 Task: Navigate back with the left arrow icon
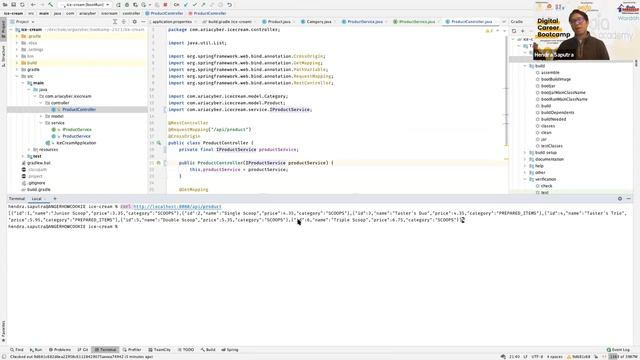(33, 5)
